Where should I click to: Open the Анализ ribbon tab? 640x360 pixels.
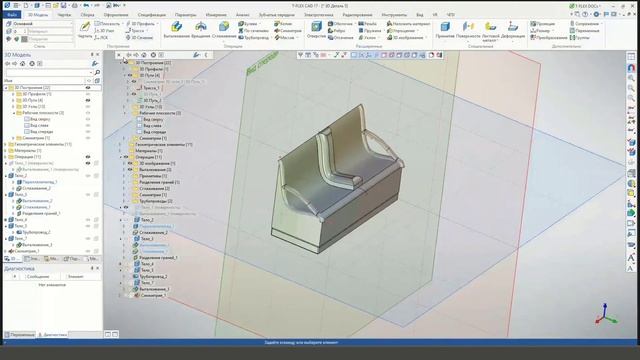click(242, 15)
